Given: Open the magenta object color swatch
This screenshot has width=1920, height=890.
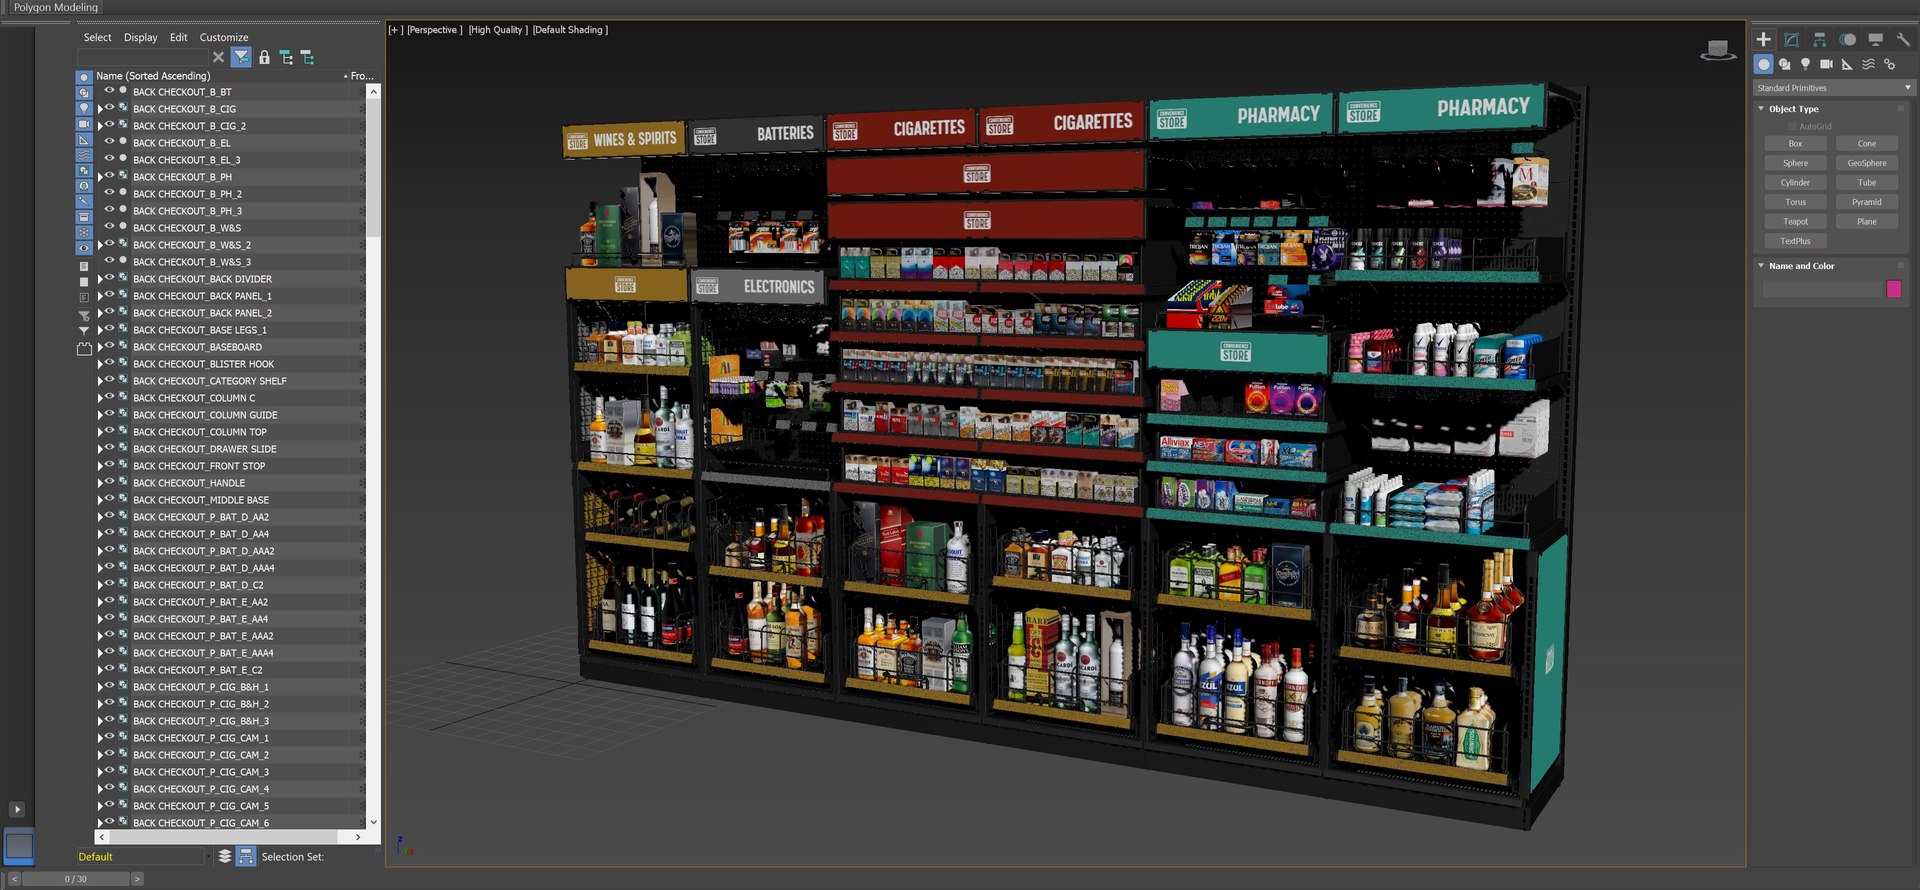Looking at the screenshot, I should (x=1894, y=289).
